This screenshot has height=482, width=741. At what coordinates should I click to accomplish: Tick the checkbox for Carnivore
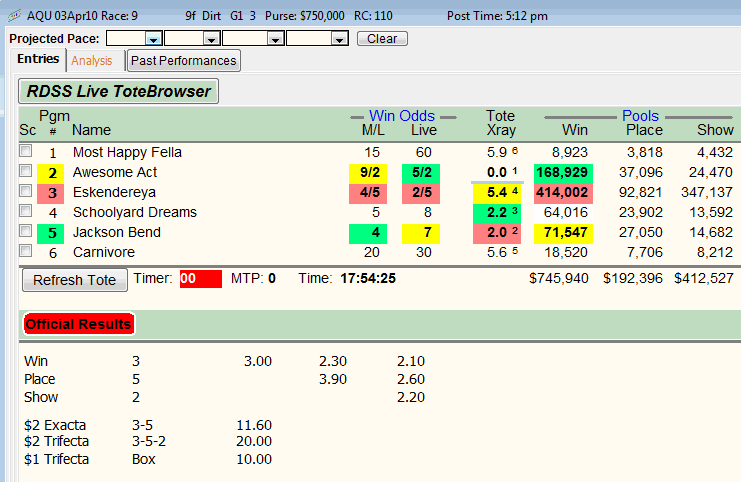[26, 250]
